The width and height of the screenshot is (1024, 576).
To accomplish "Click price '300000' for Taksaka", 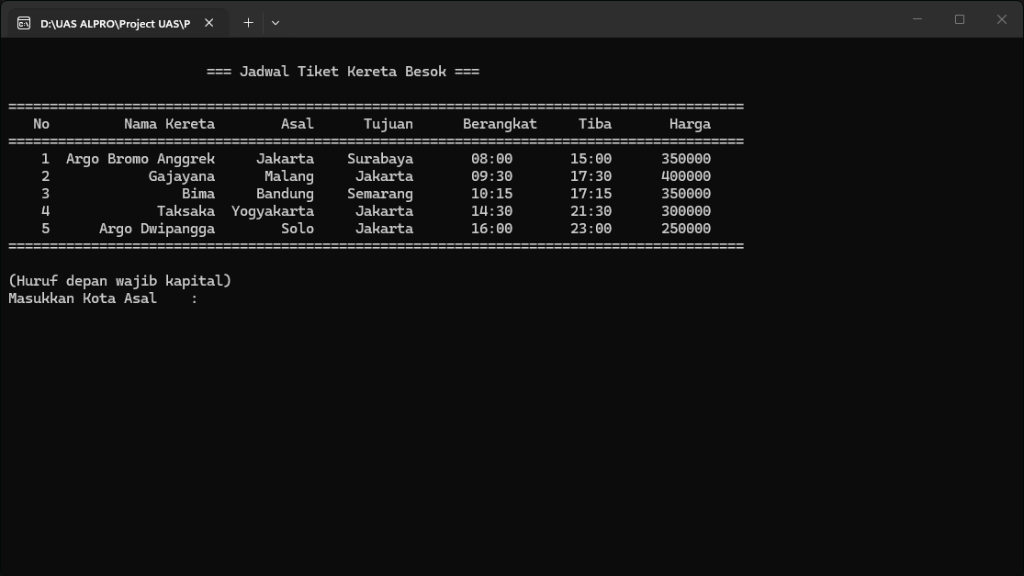I will pos(686,211).
